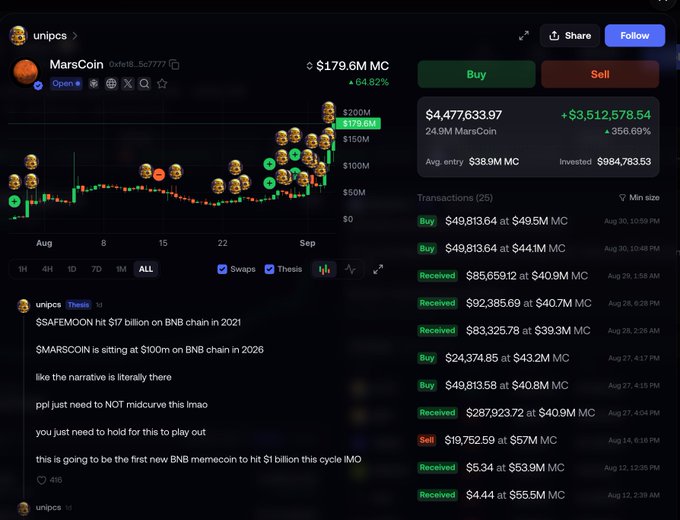Switch to line chart view
Viewport: 680px width, 520px height.
coord(350,269)
